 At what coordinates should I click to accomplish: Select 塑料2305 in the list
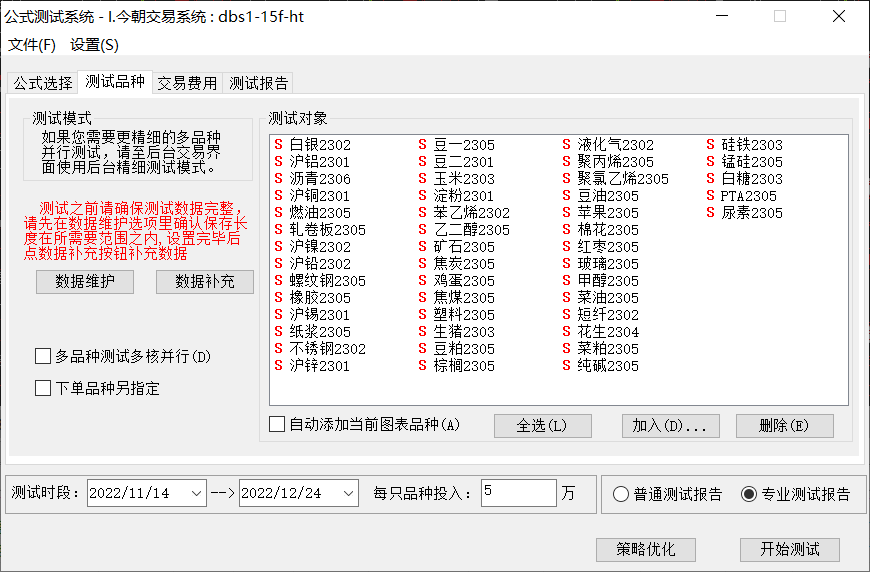pos(464,315)
